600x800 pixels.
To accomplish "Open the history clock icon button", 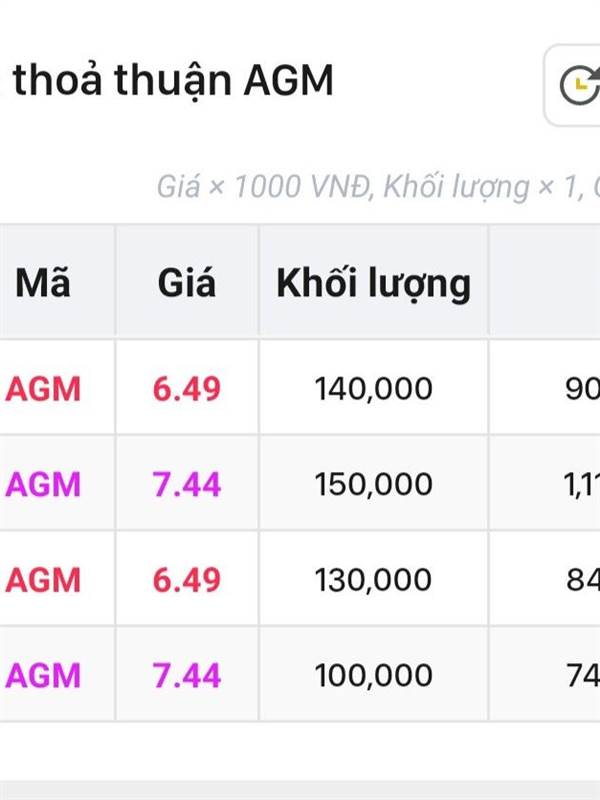I will pos(573,85).
